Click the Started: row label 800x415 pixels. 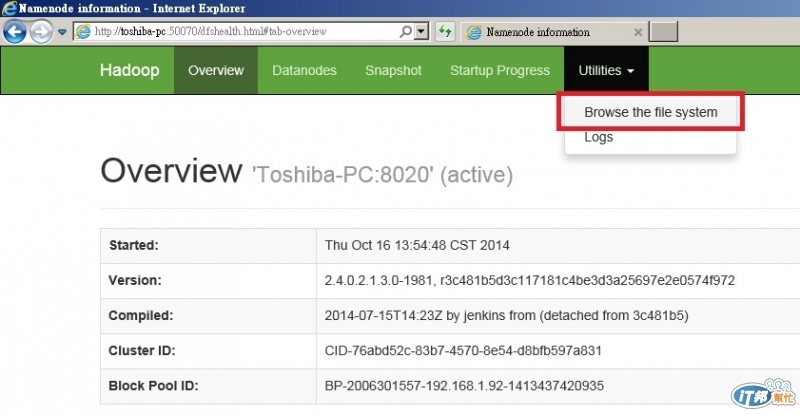(x=134, y=245)
